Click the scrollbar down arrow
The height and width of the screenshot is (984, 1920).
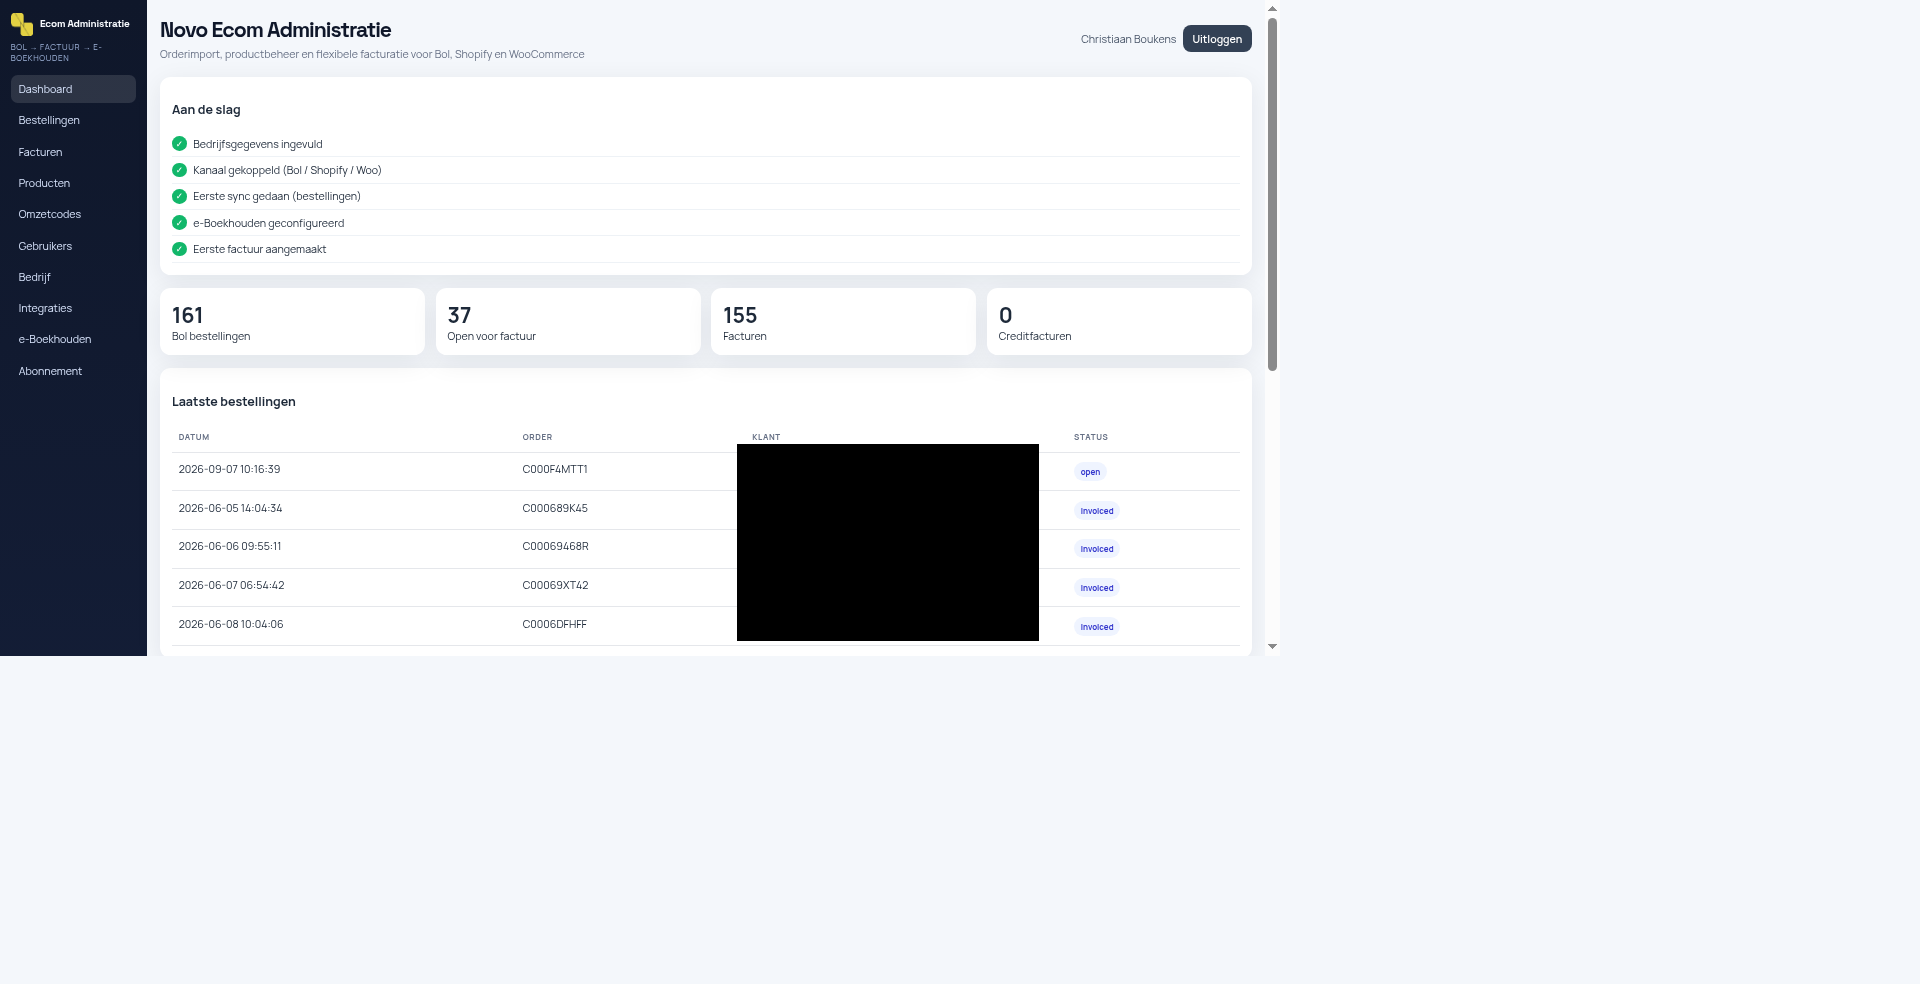pos(1272,647)
